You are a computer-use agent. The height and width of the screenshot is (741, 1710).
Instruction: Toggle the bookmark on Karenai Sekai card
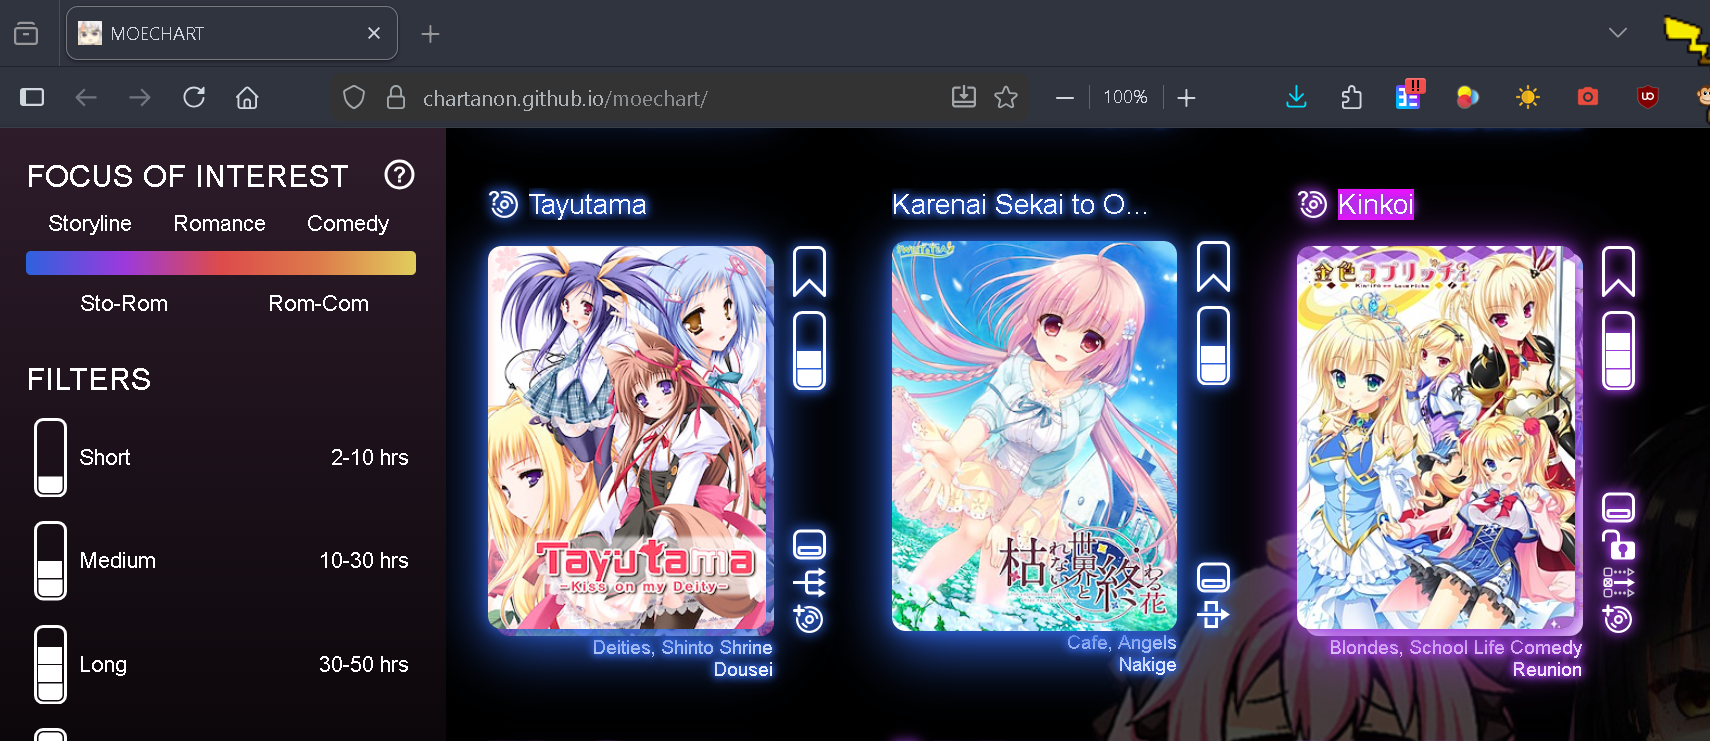[1213, 266]
